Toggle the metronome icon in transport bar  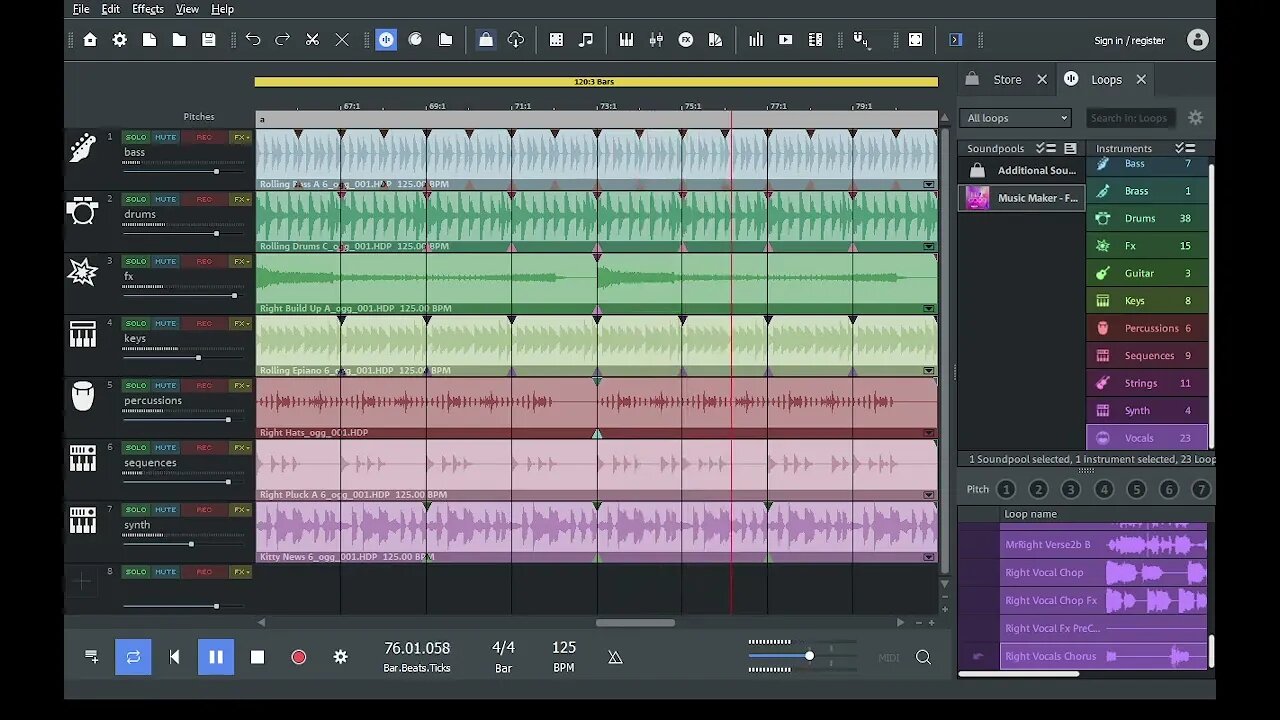tap(615, 657)
